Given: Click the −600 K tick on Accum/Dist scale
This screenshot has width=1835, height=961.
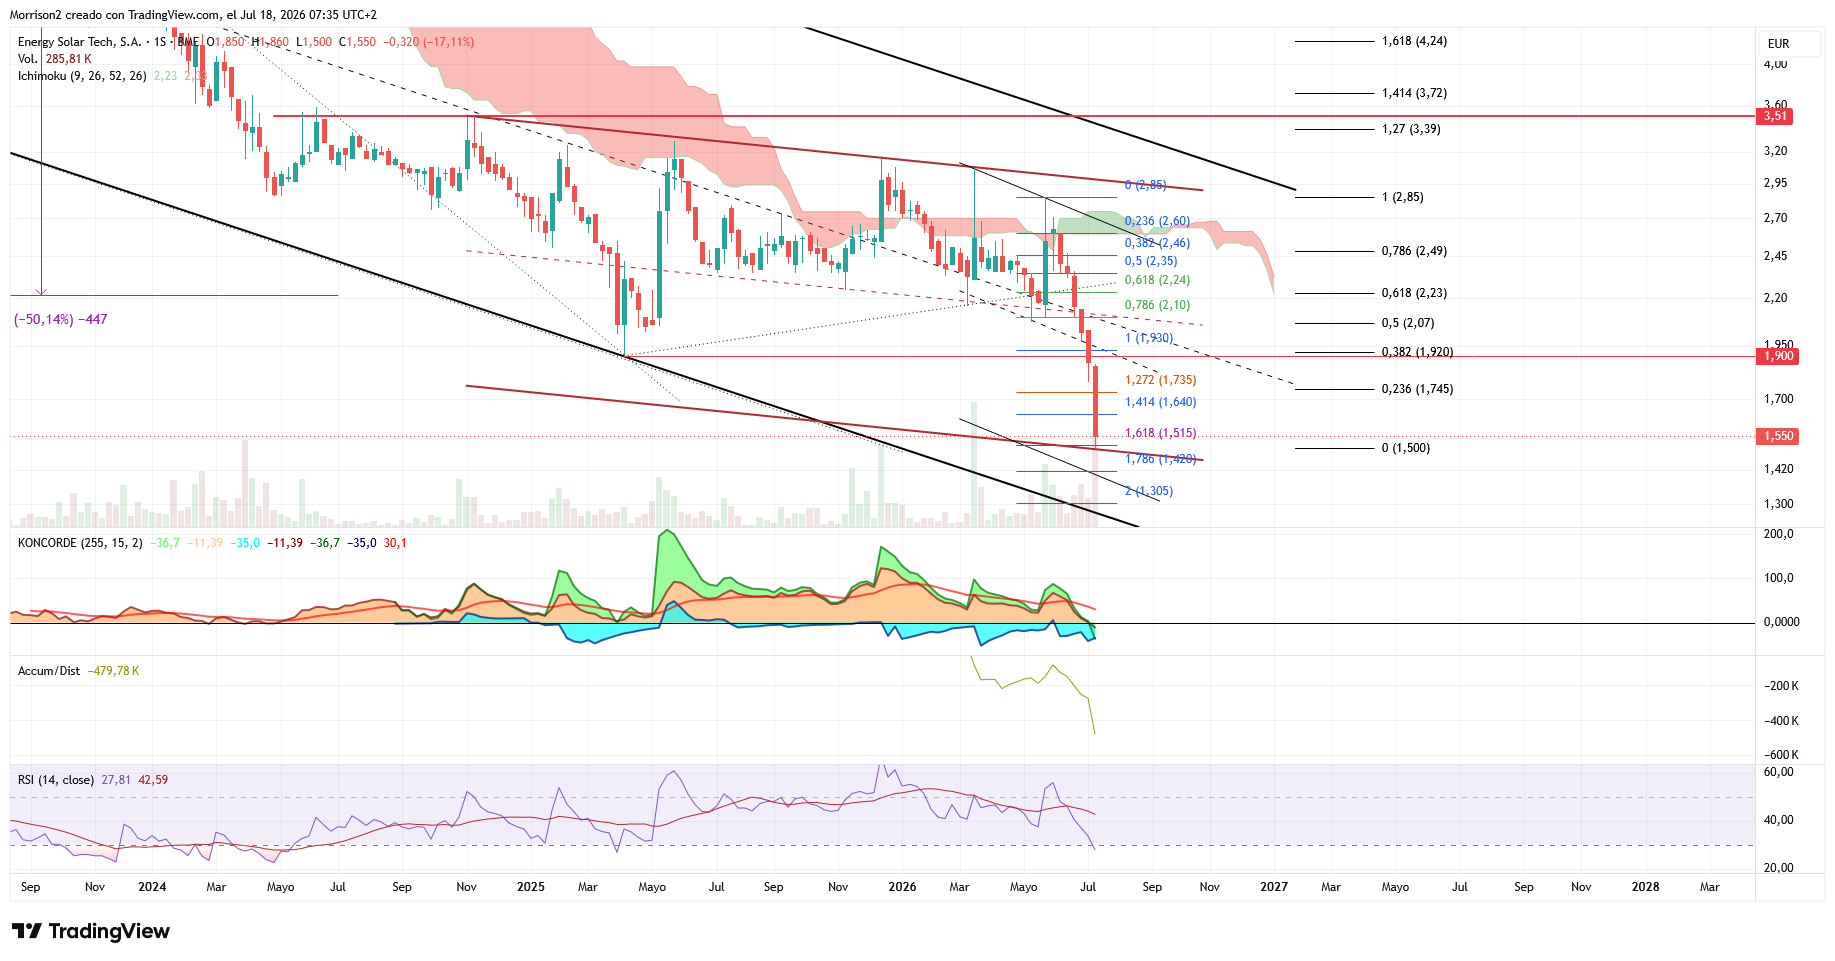Looking at the screenshot, I should pos(1781,755).
